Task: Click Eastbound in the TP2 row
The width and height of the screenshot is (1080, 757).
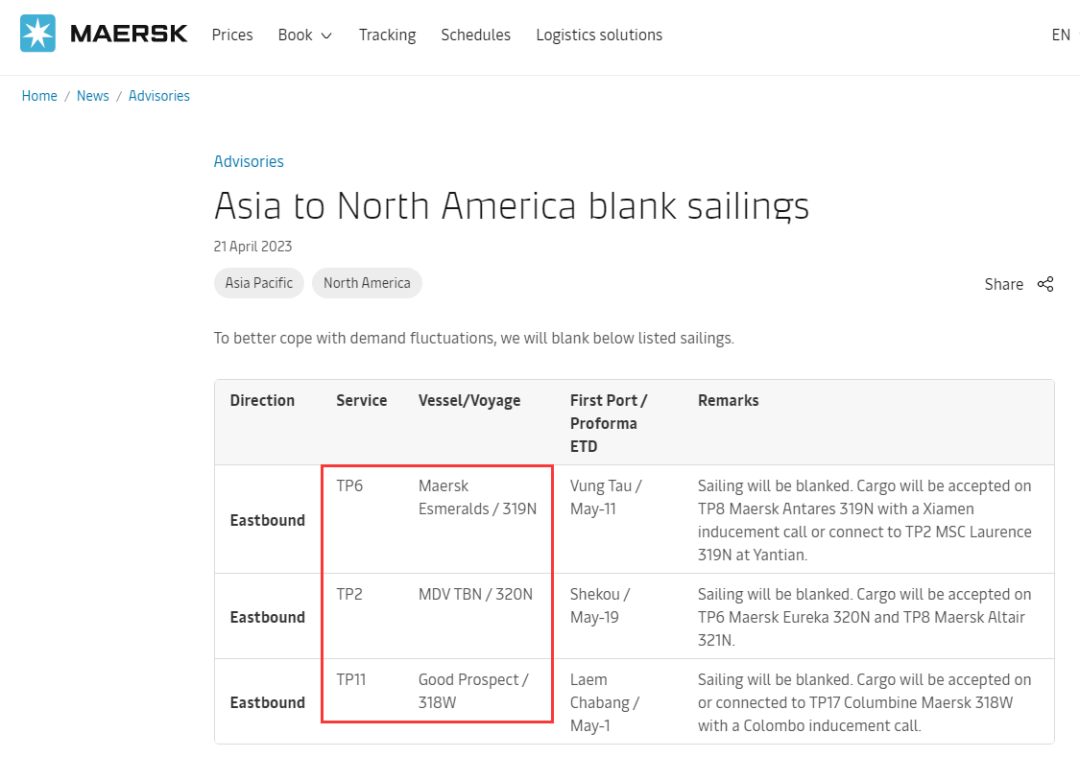Action: click(x=267, y=617)
